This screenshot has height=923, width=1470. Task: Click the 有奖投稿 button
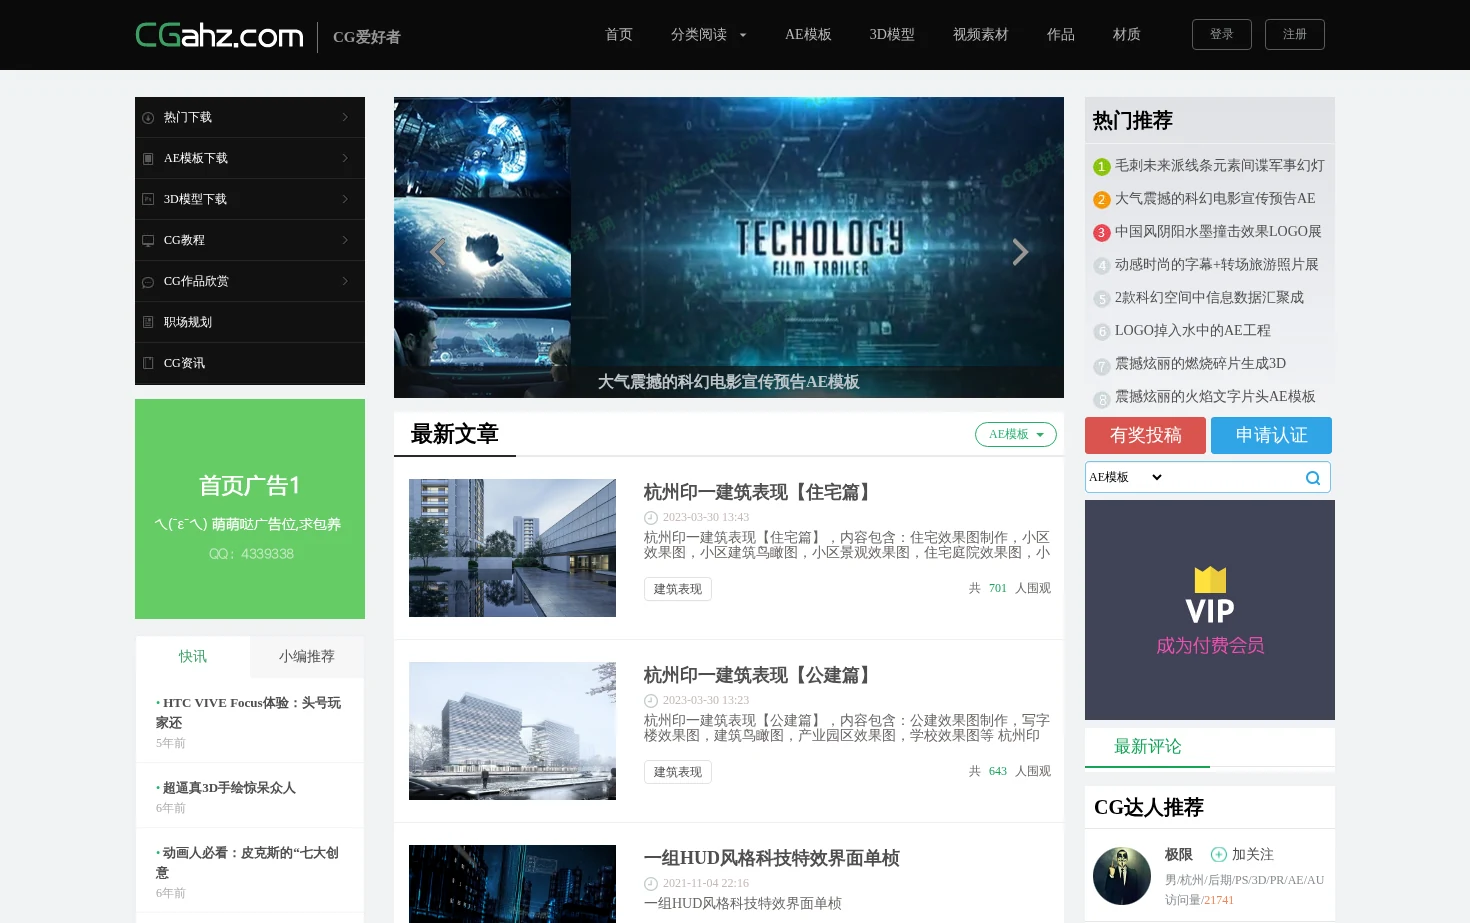1146,436
